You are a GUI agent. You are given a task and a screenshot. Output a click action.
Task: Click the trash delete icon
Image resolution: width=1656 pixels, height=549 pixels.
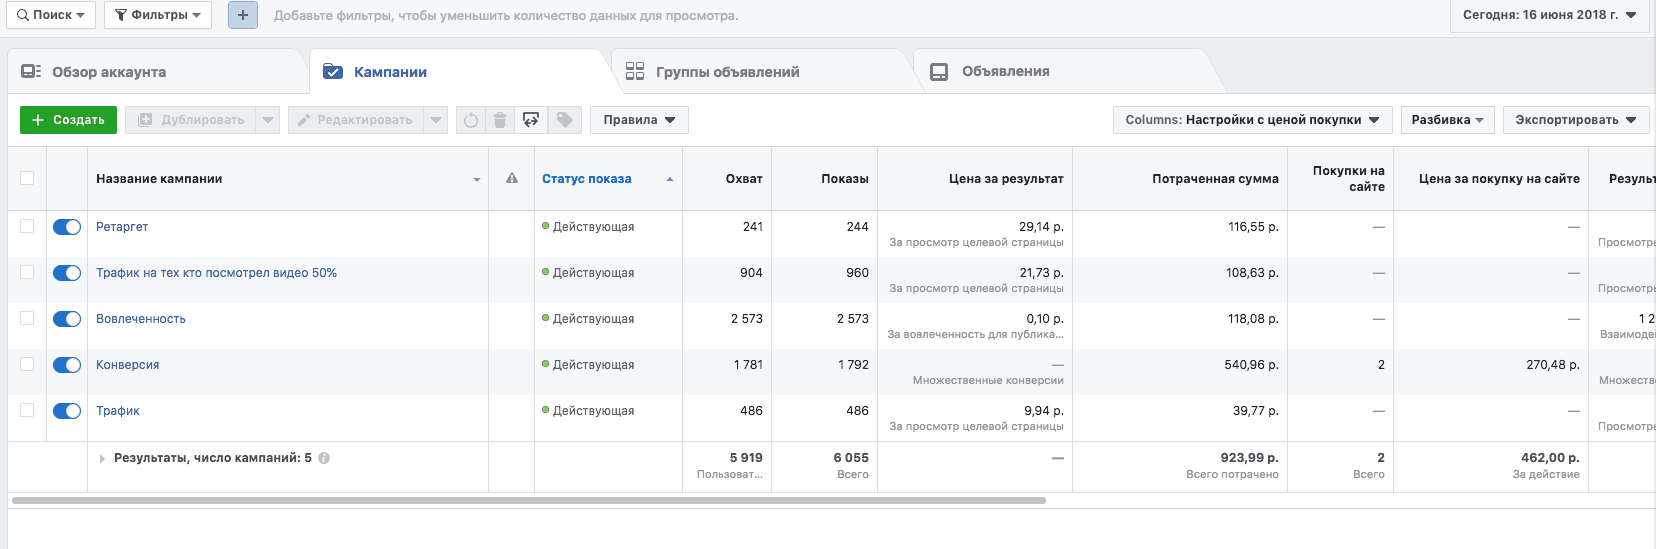500,120
